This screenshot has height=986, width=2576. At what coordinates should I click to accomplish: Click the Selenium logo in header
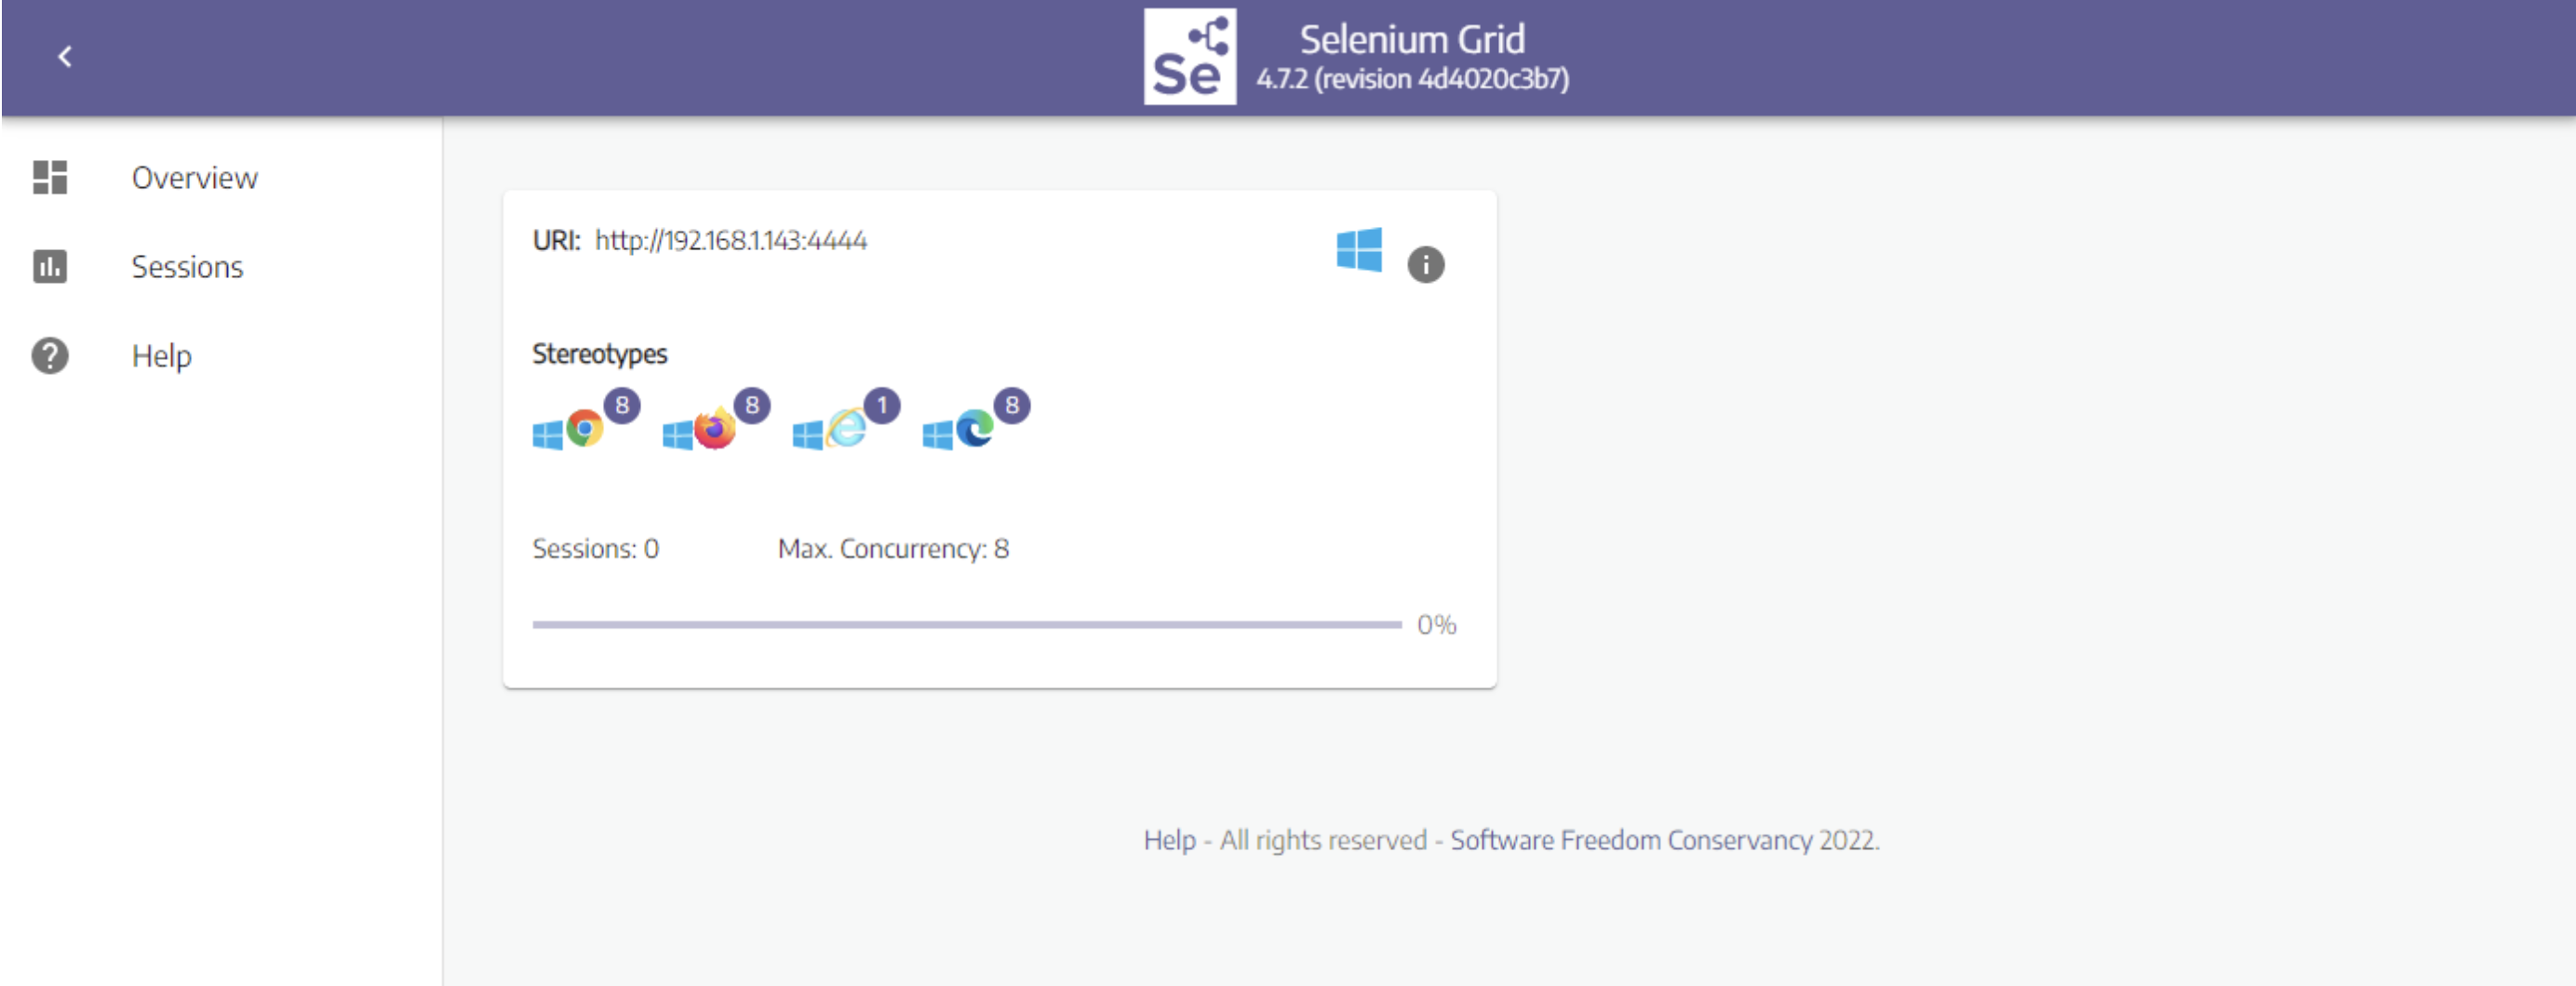[1189, 57]
